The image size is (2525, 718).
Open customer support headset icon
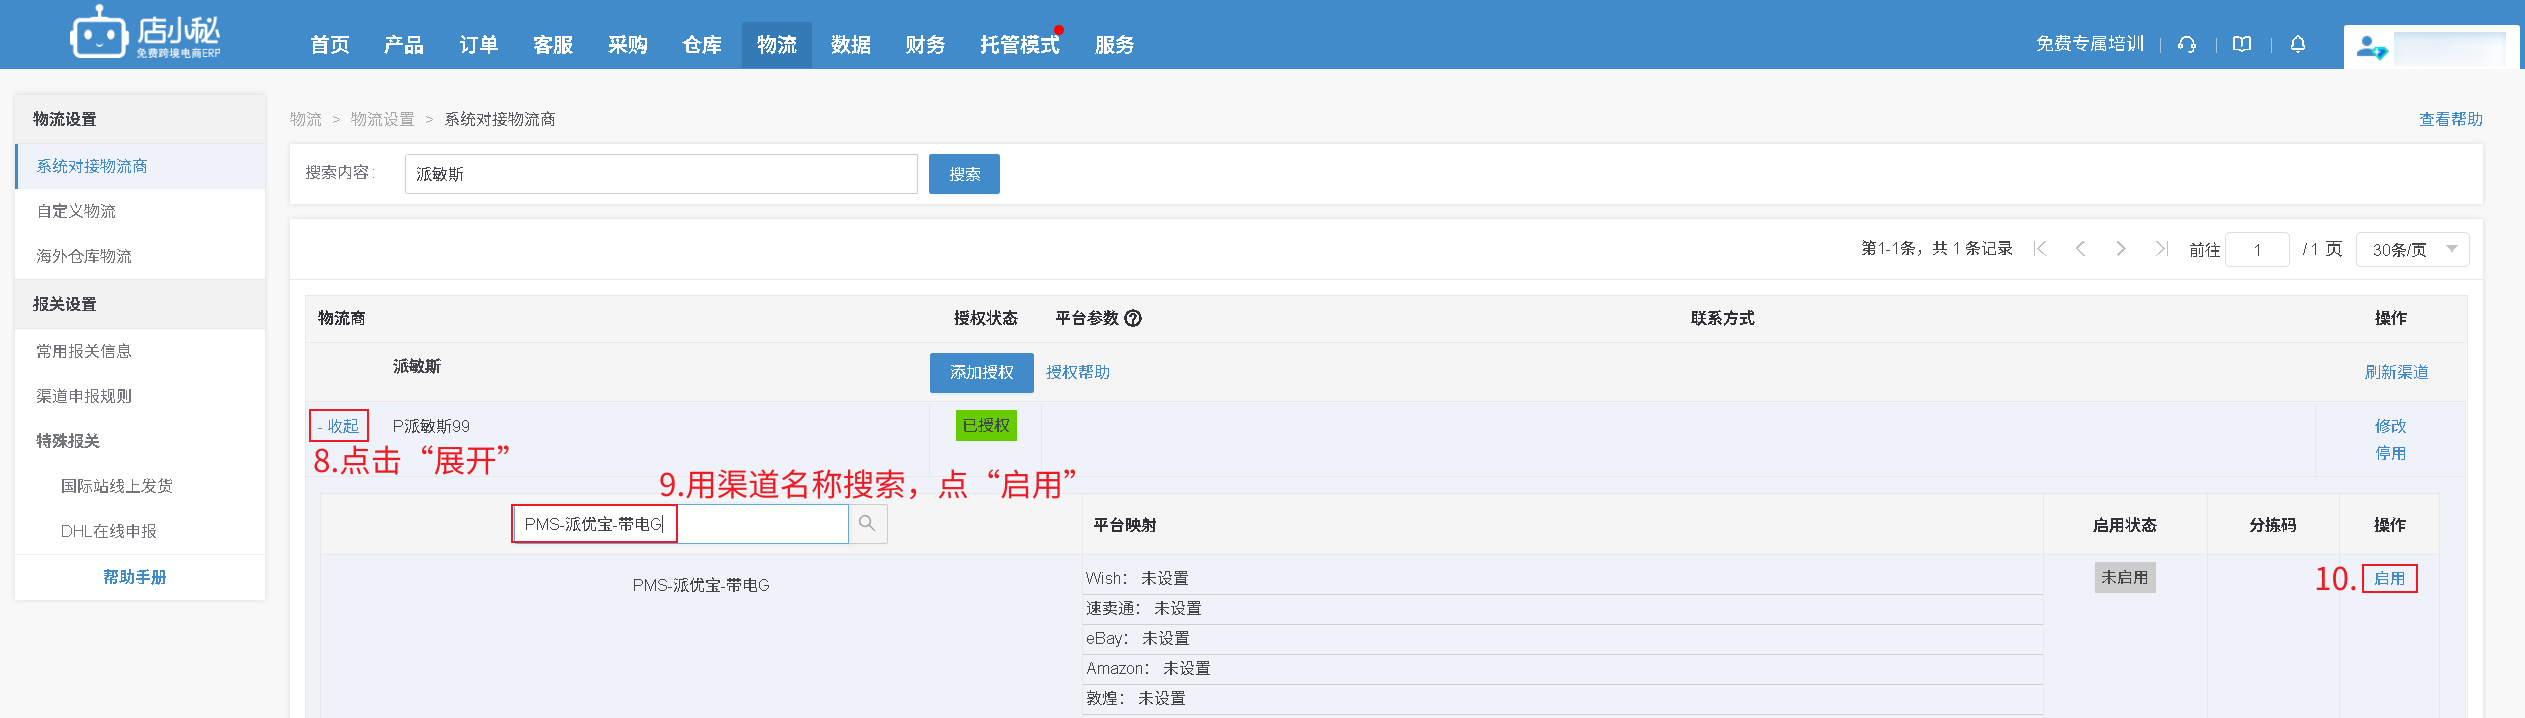coord(2187,44)
